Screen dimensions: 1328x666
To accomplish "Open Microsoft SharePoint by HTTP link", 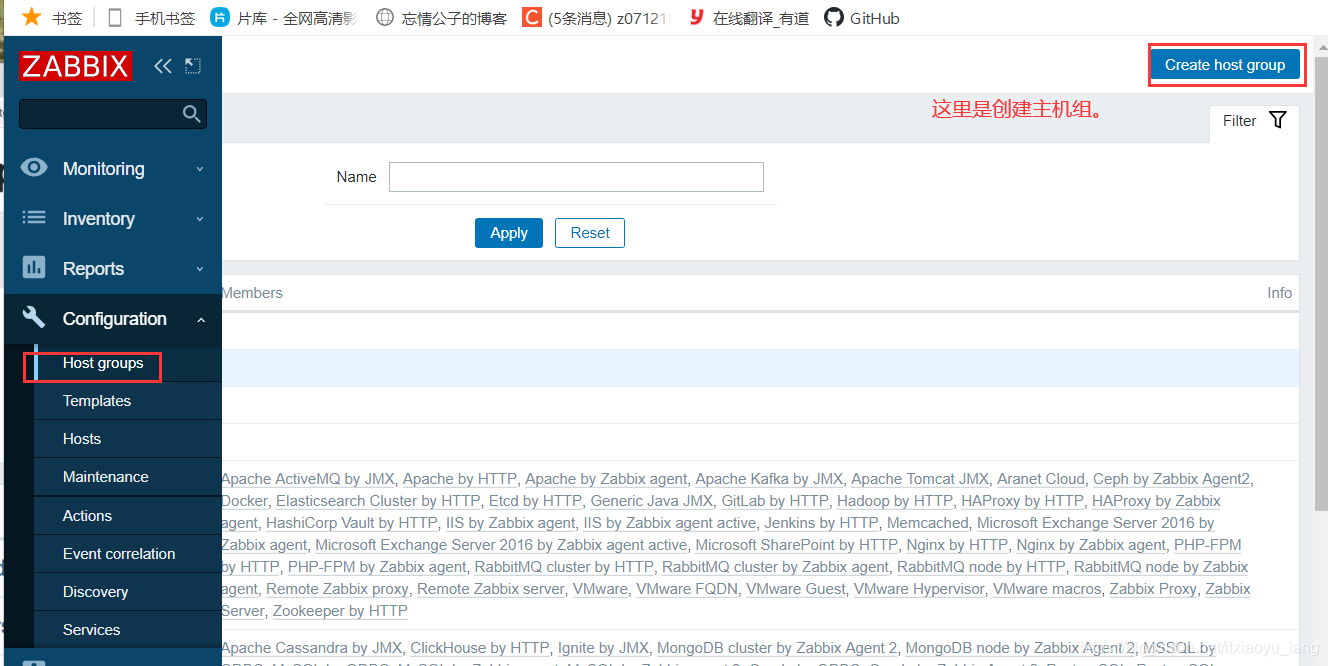I will [797, 545].
